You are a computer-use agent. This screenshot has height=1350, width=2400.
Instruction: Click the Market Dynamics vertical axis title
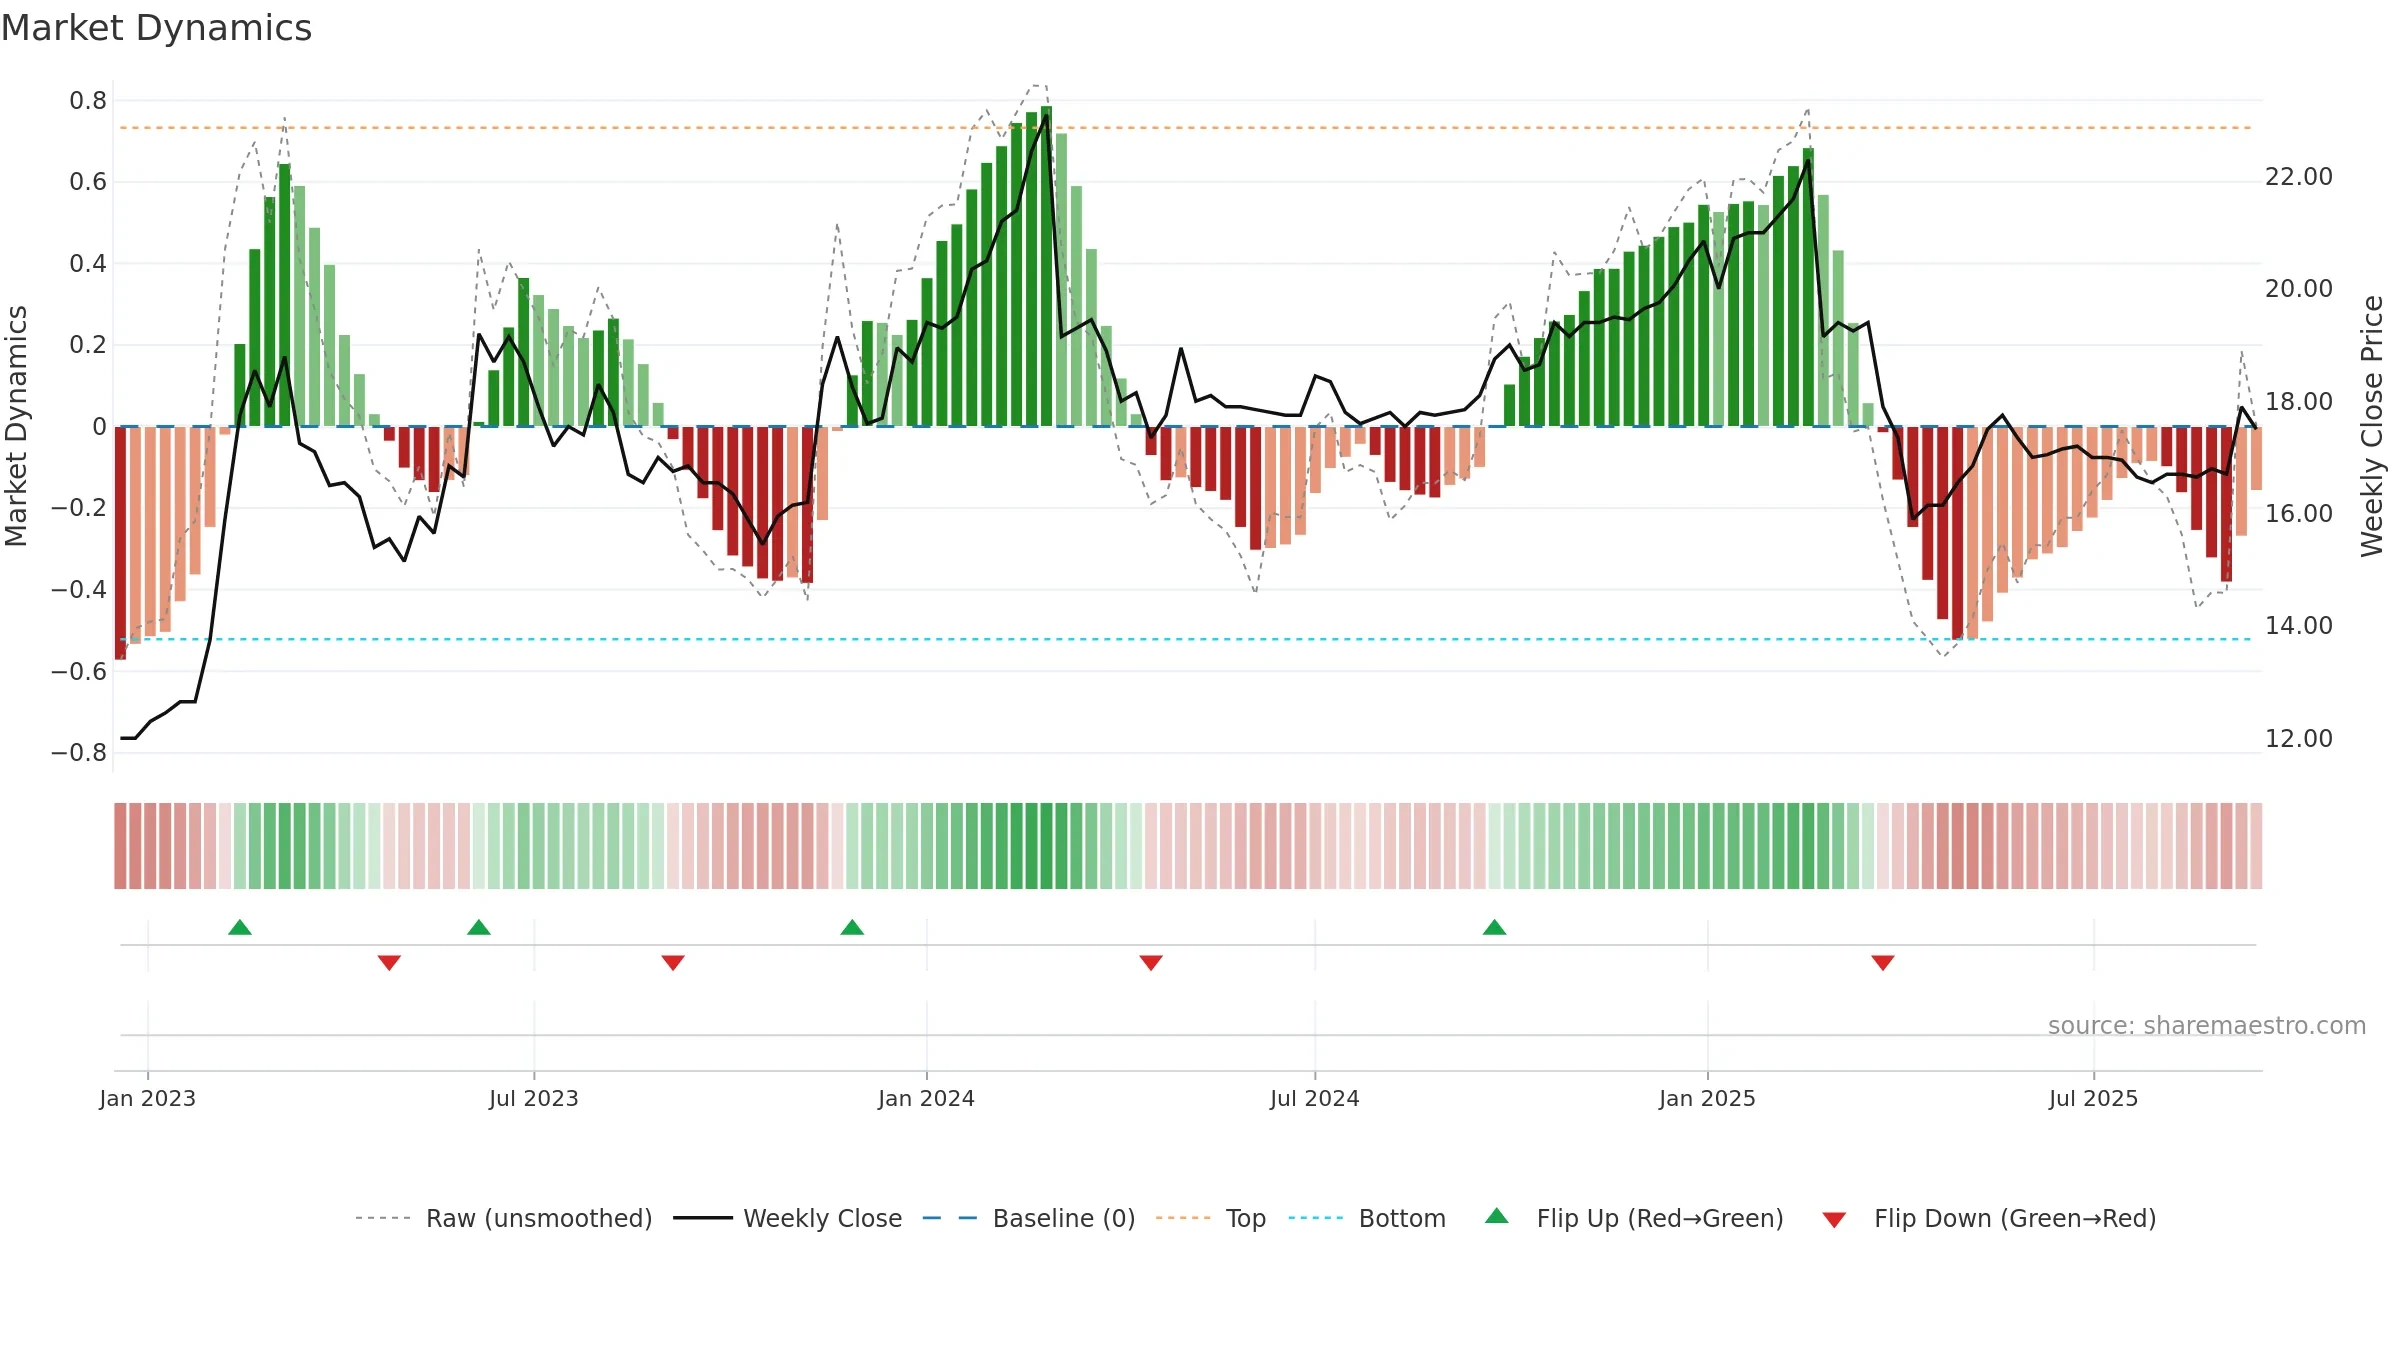16,426
